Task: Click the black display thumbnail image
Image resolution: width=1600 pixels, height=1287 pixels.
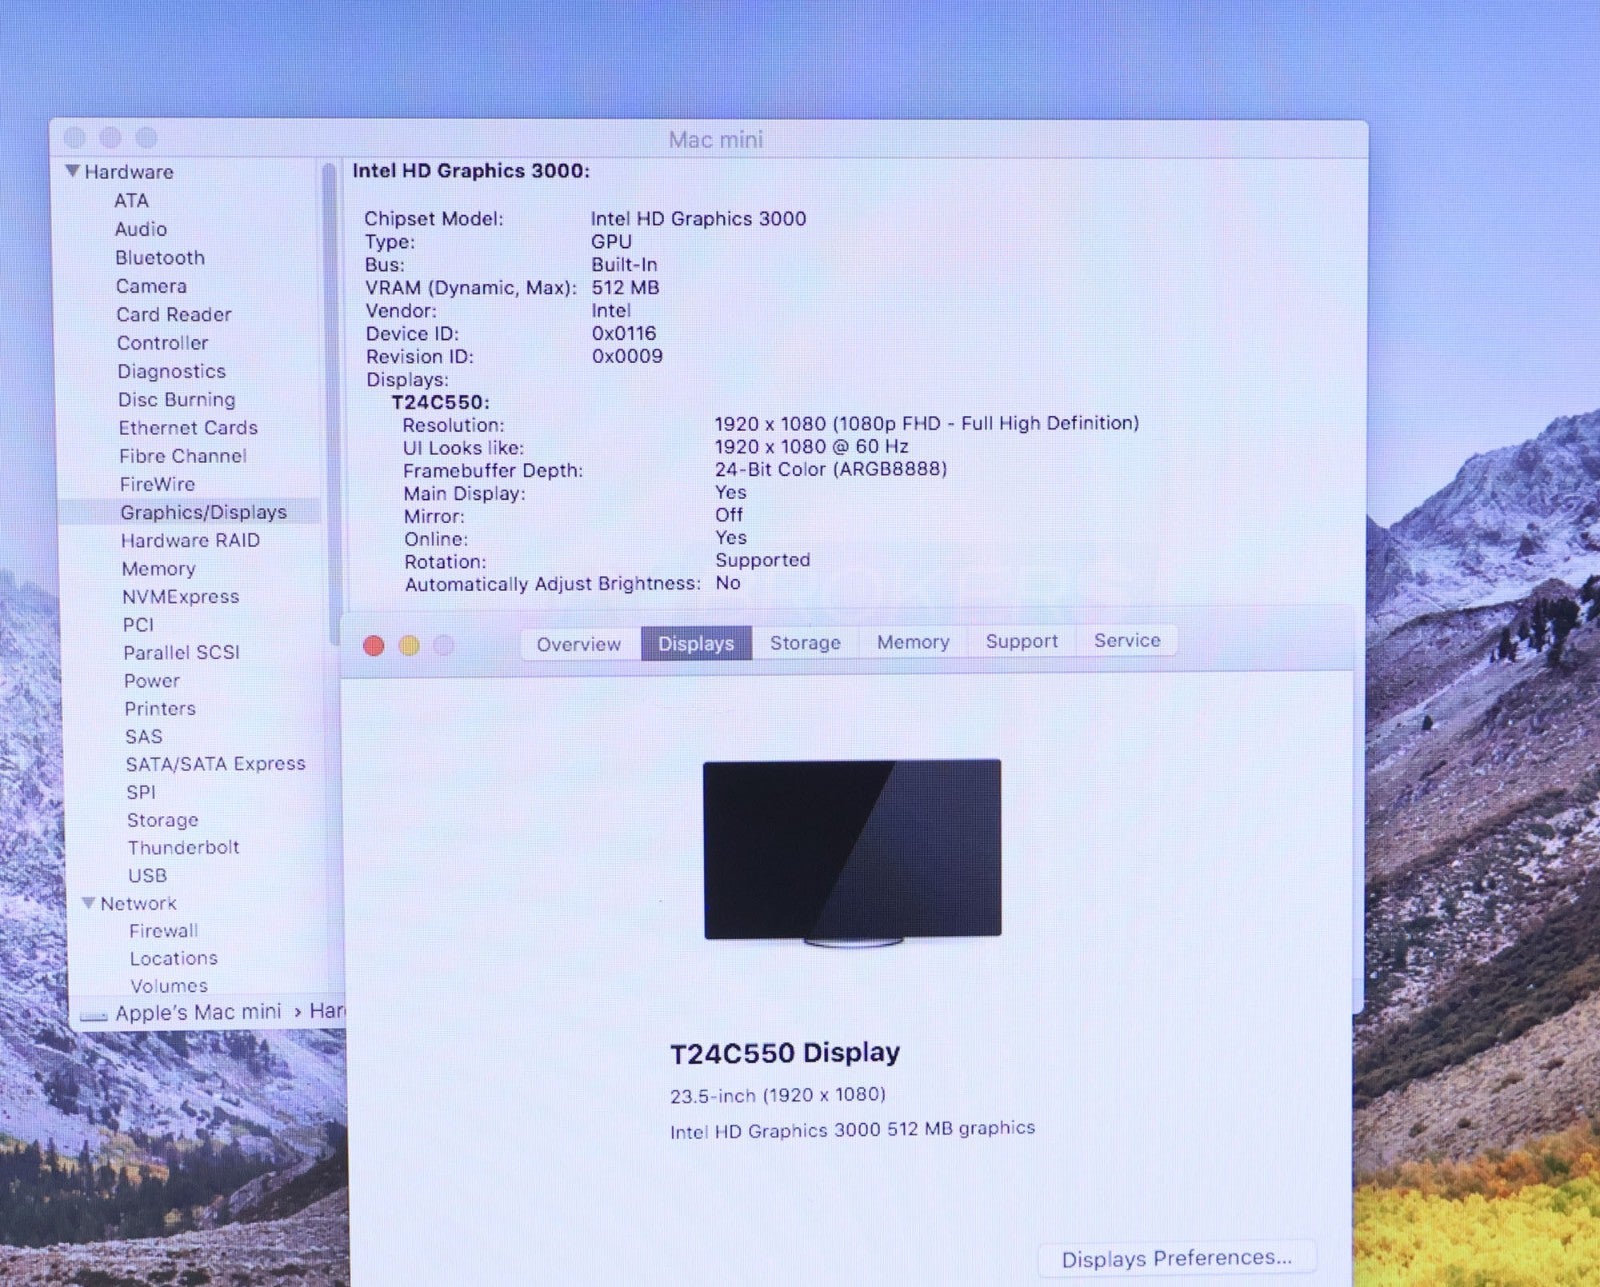Action: click(852, 849)
